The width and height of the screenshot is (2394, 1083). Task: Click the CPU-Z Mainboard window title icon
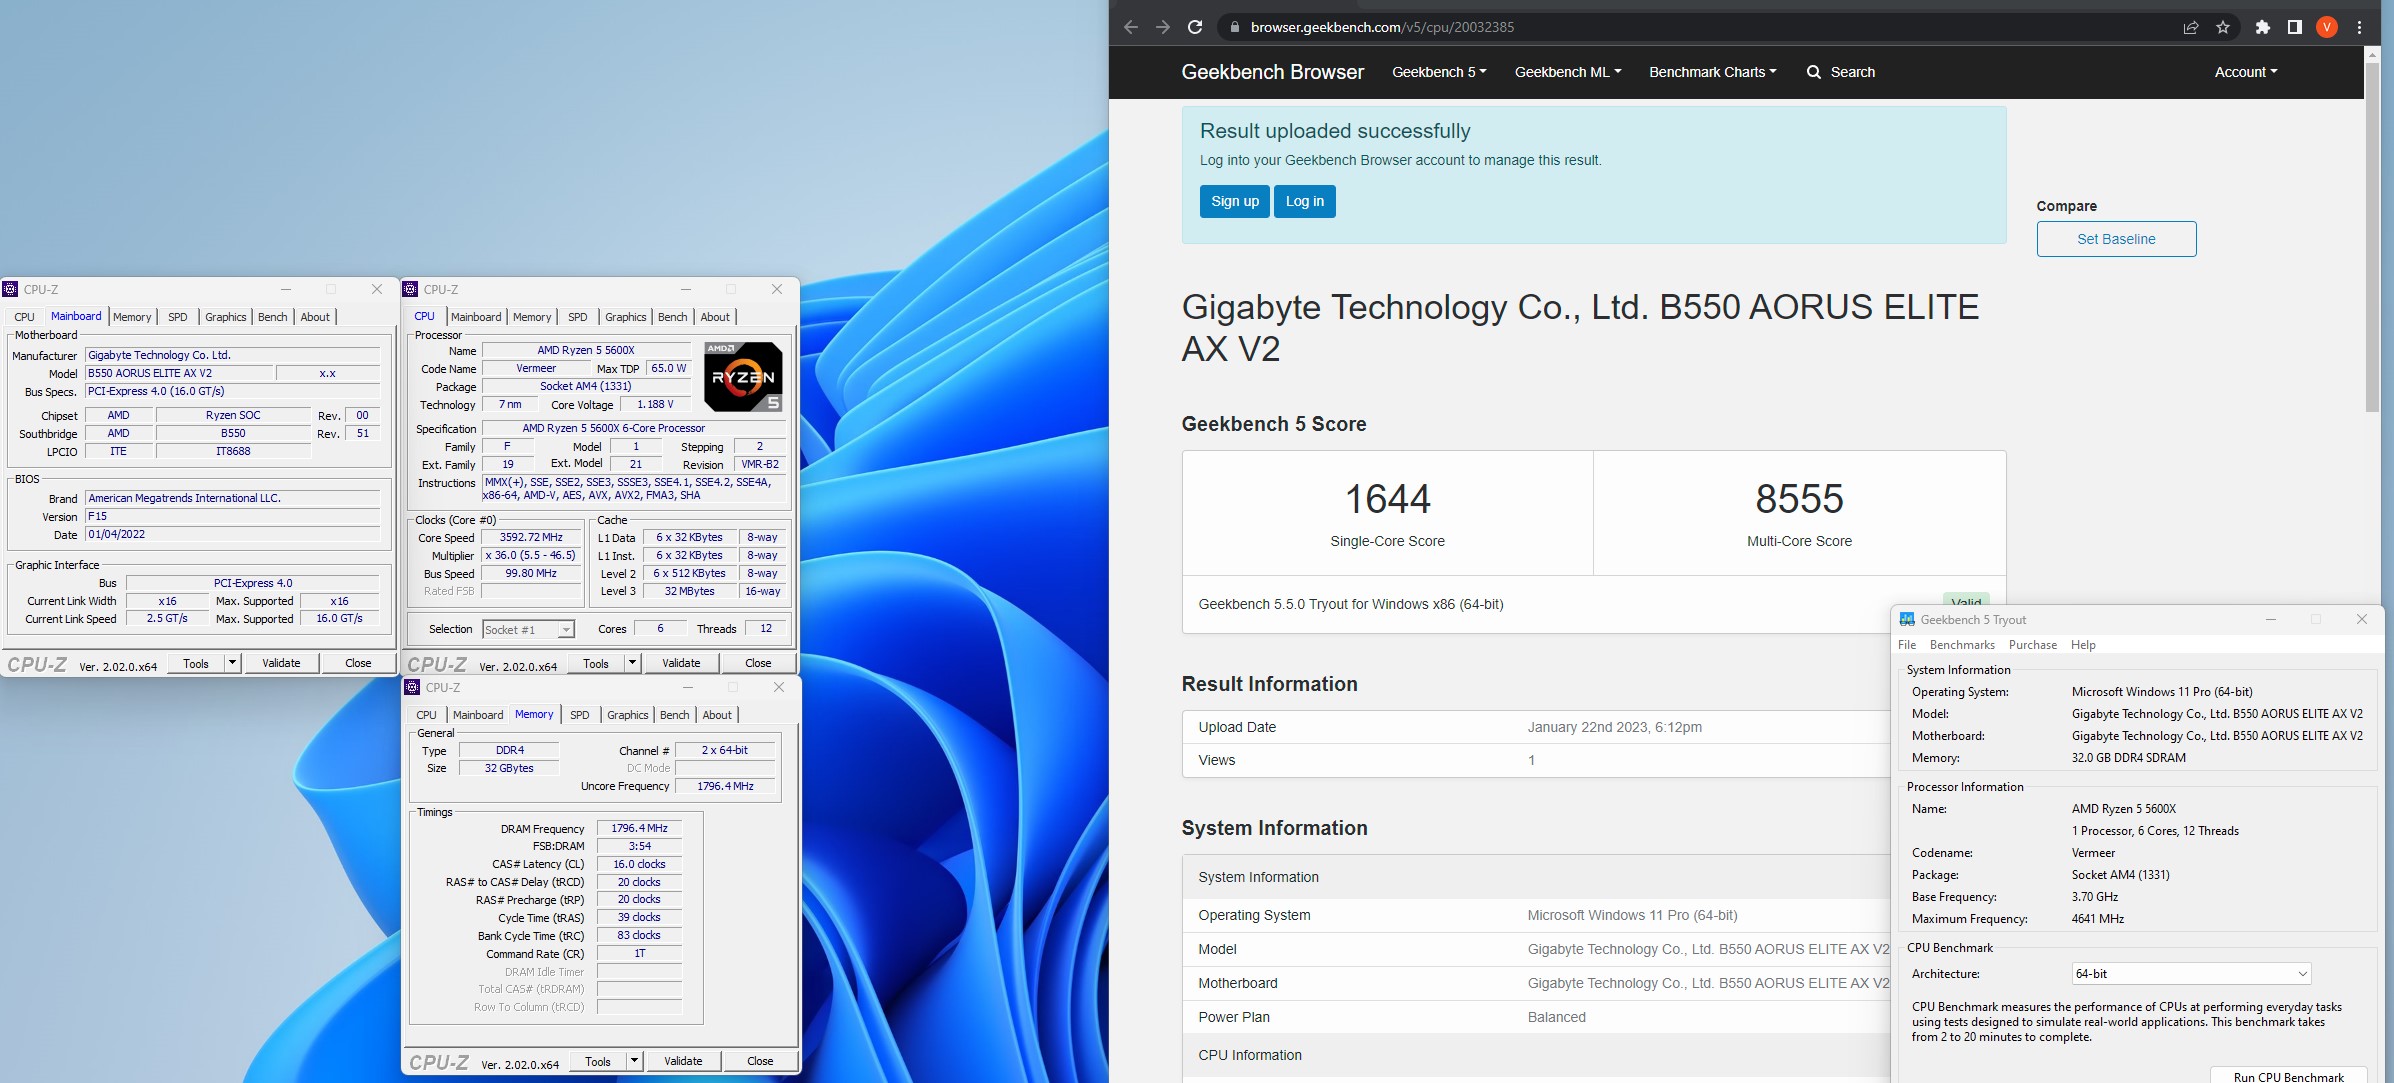click(11, 289)
